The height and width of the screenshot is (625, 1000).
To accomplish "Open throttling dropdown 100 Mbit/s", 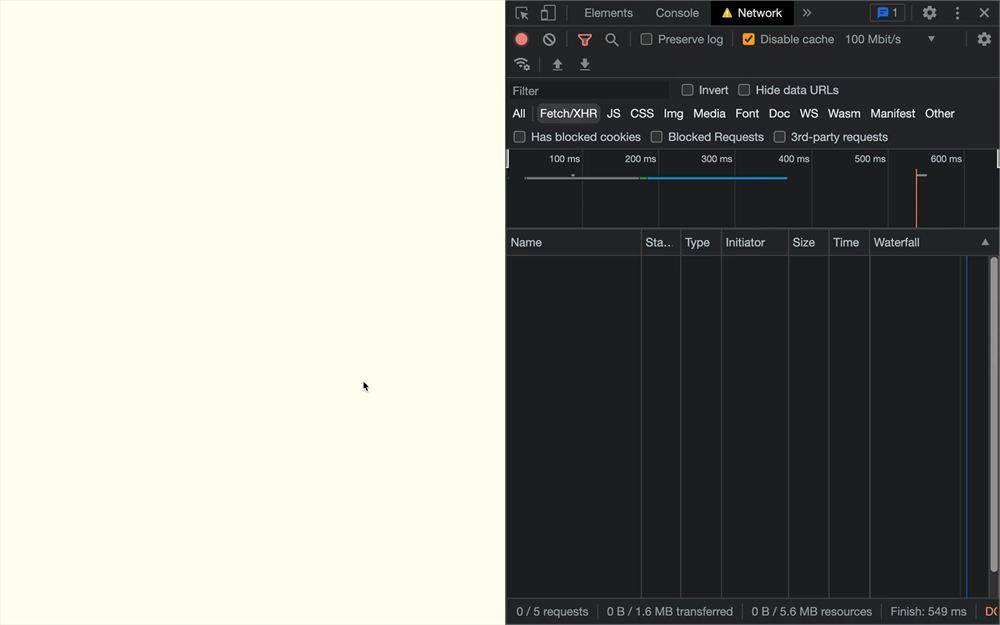I will tap(890, 39).
